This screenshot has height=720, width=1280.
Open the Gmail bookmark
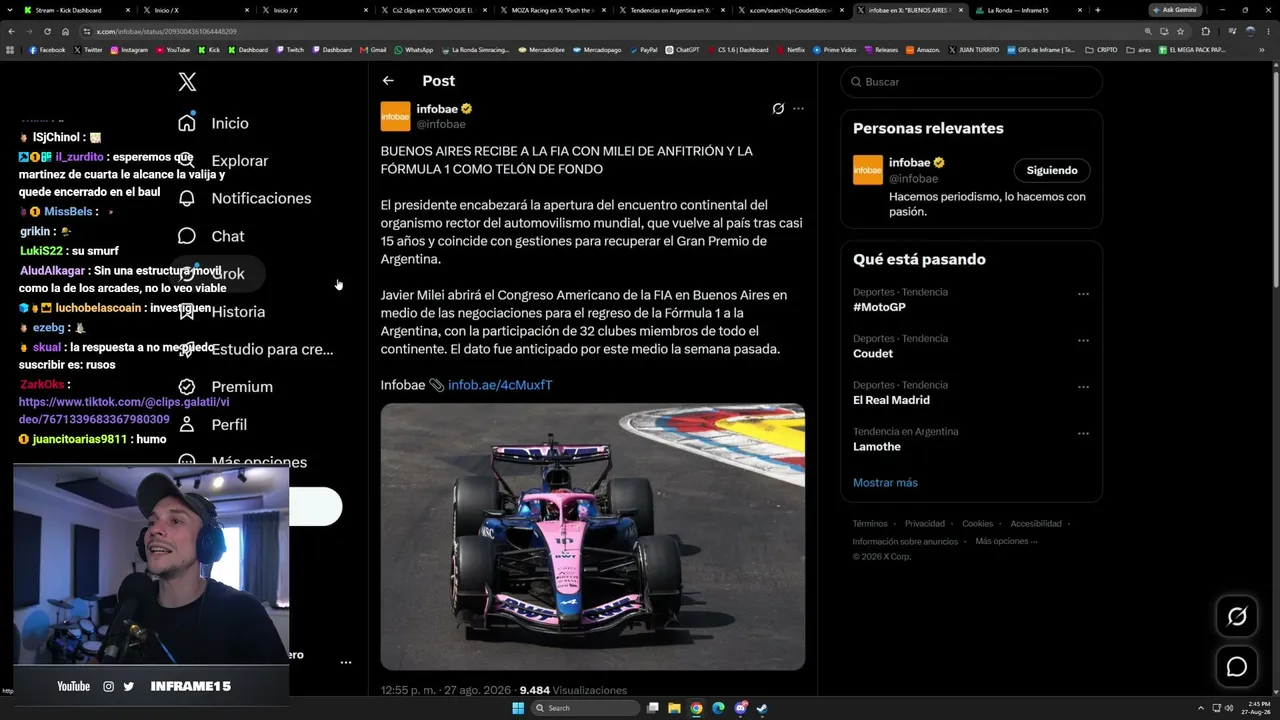[373, 49]
